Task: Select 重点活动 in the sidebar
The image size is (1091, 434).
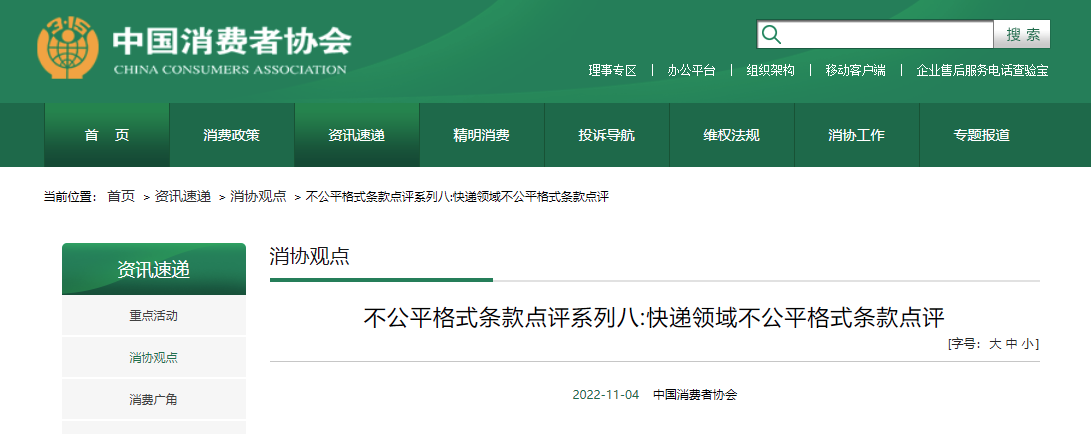Action: tap(154, 316)
